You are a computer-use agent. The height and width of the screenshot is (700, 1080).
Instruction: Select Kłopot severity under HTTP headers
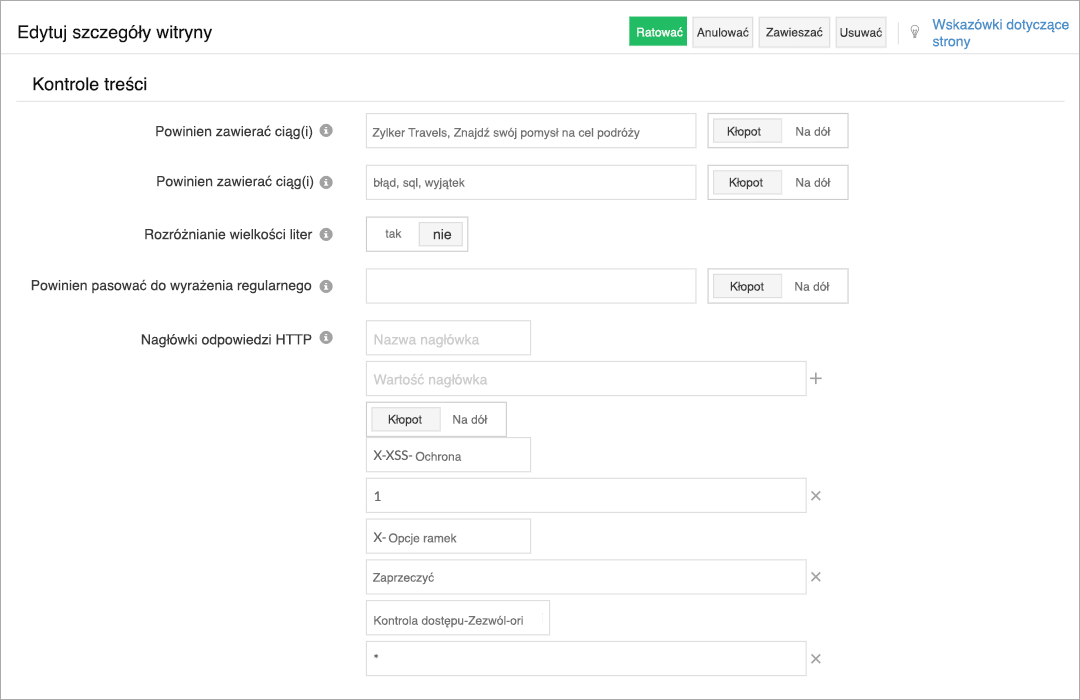(x=405, y=419)
